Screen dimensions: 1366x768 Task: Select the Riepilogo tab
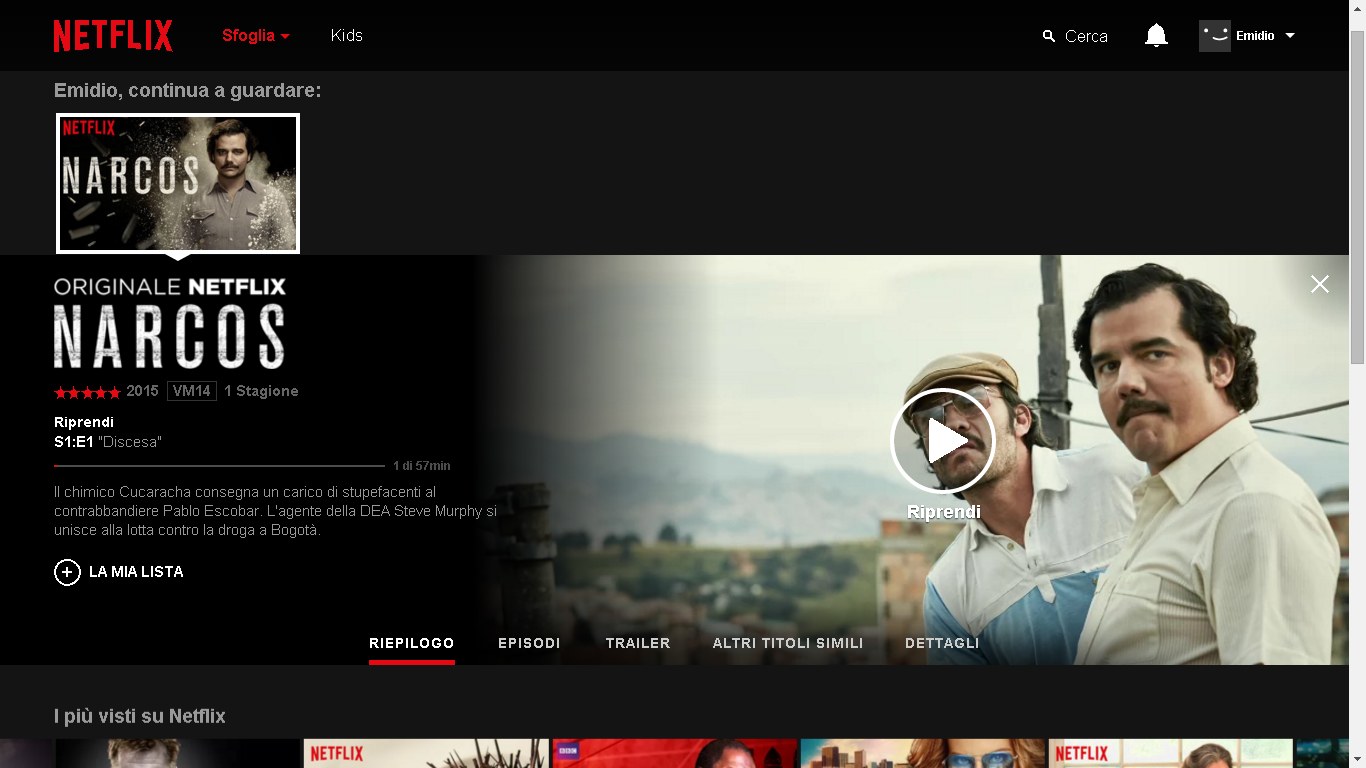point(412,643)
